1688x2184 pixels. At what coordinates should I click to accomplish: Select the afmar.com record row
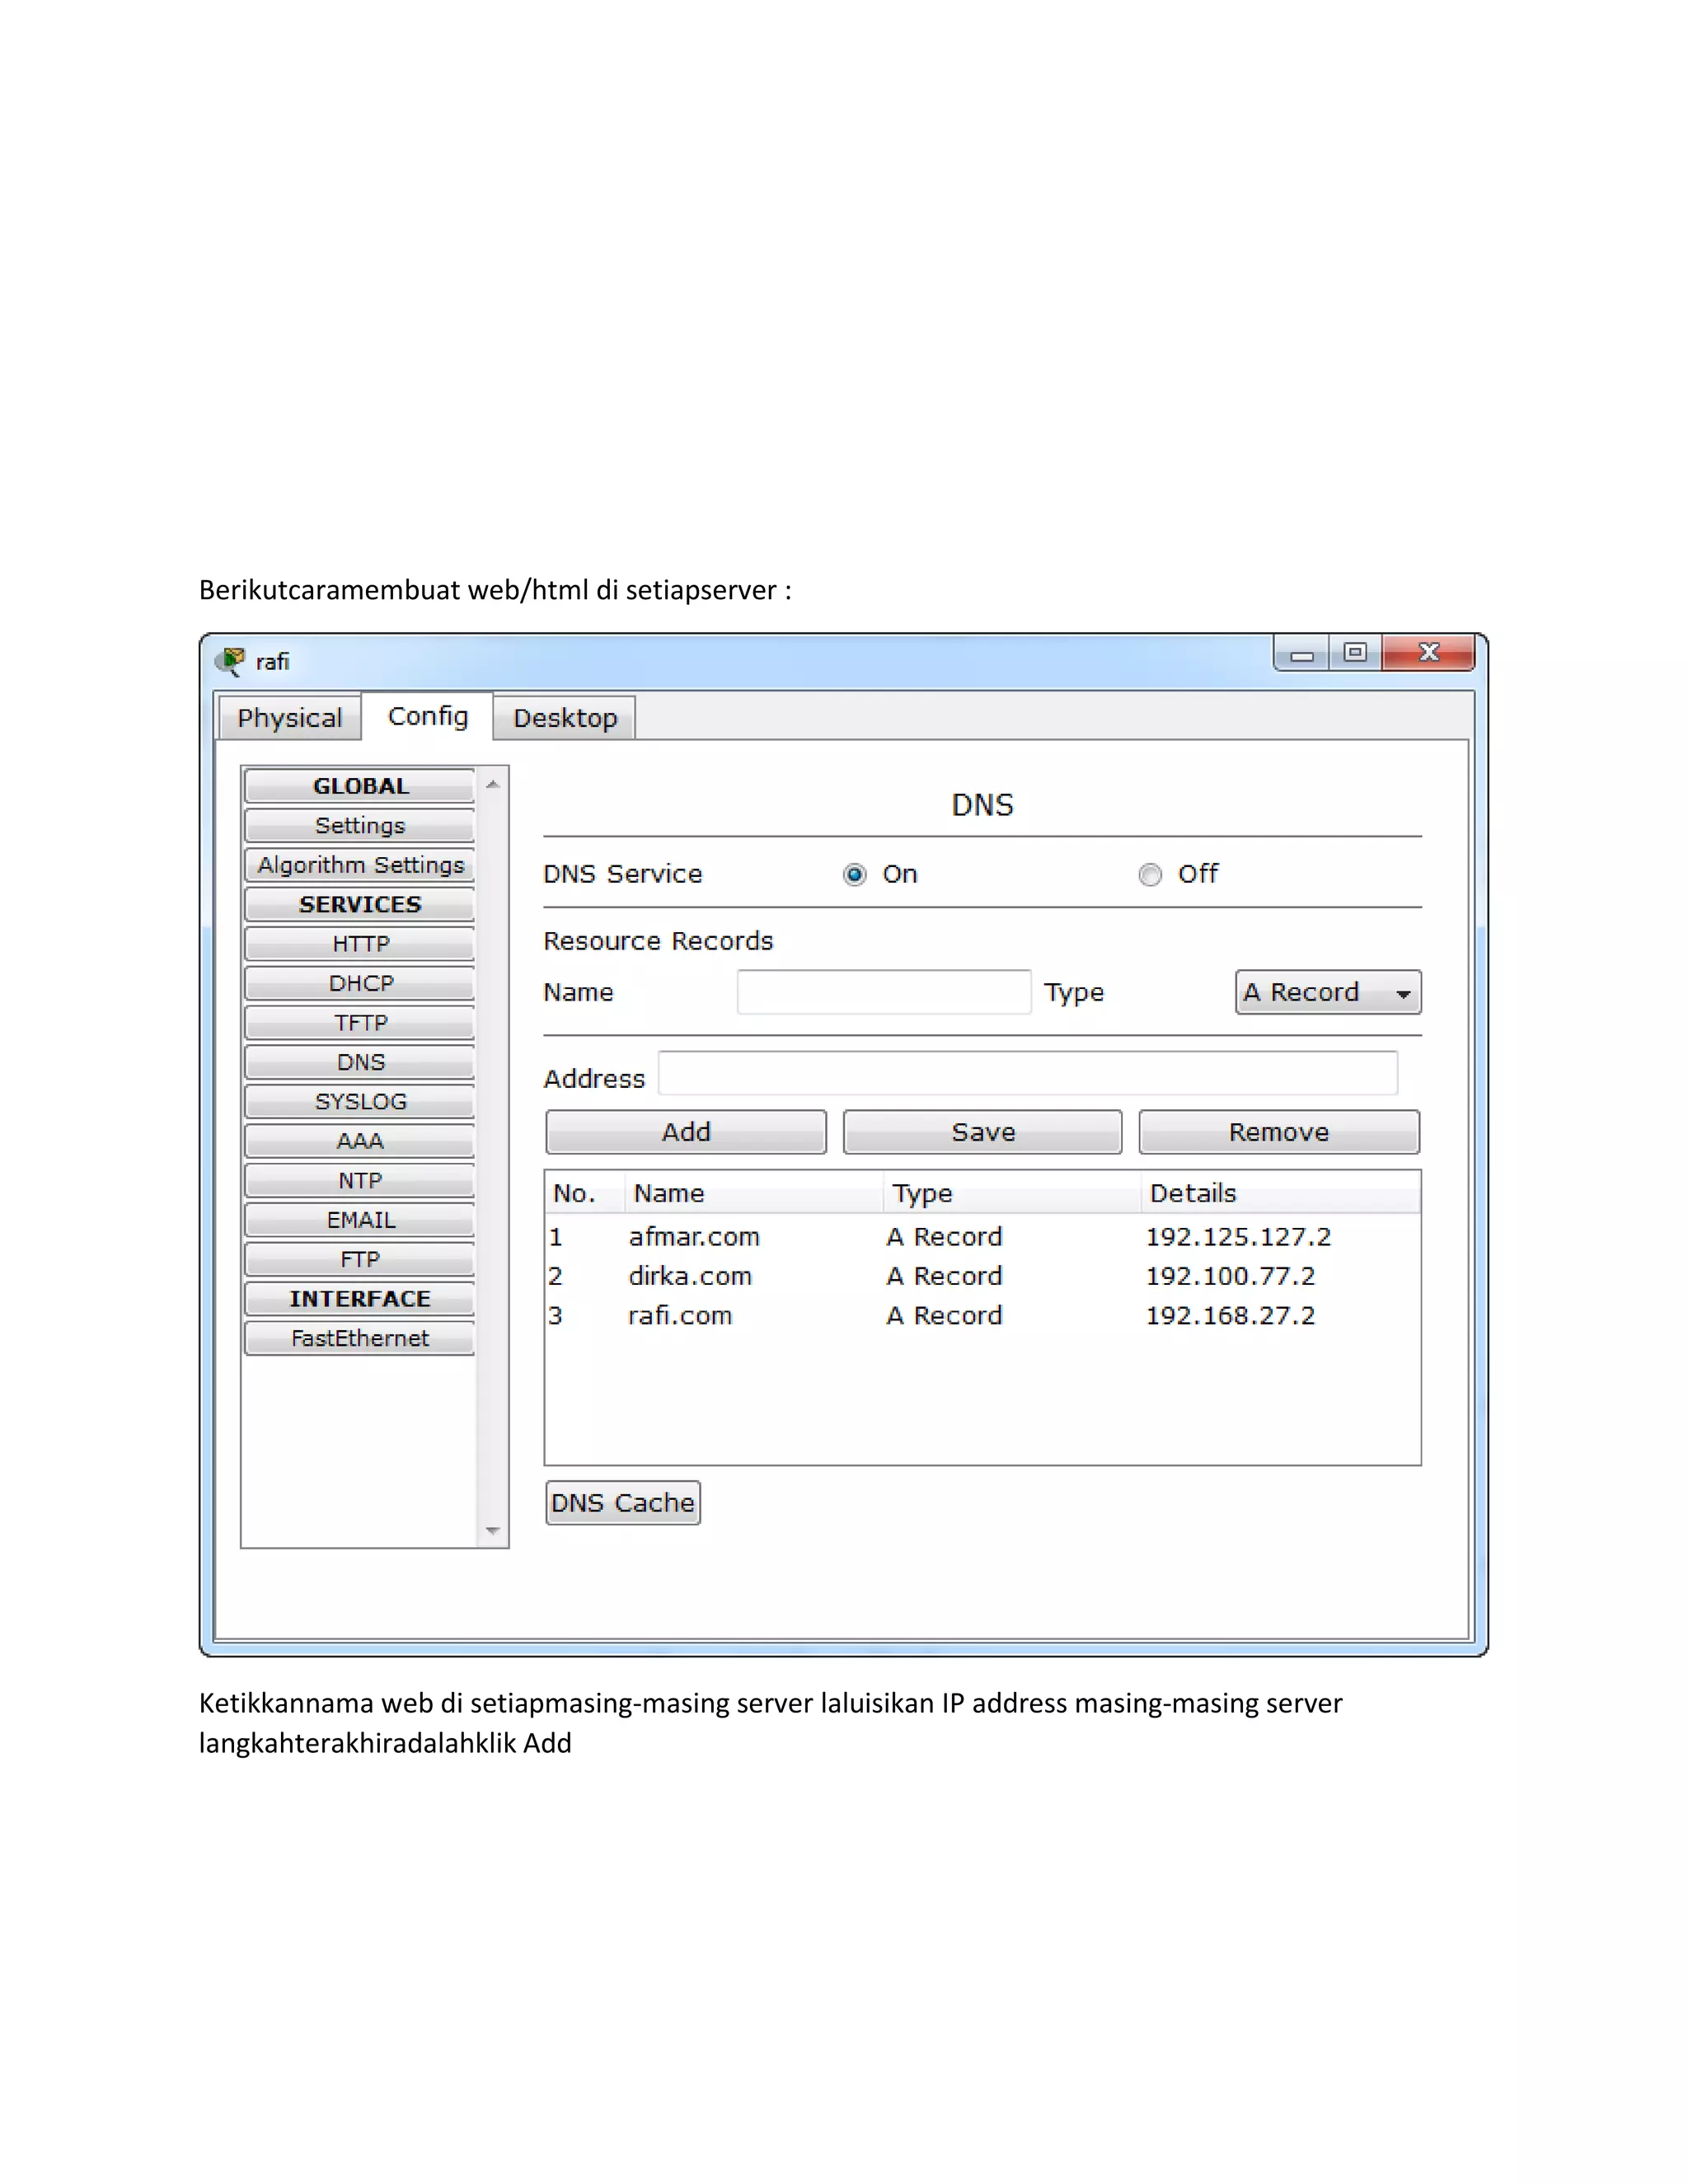tap(694, 1237)
